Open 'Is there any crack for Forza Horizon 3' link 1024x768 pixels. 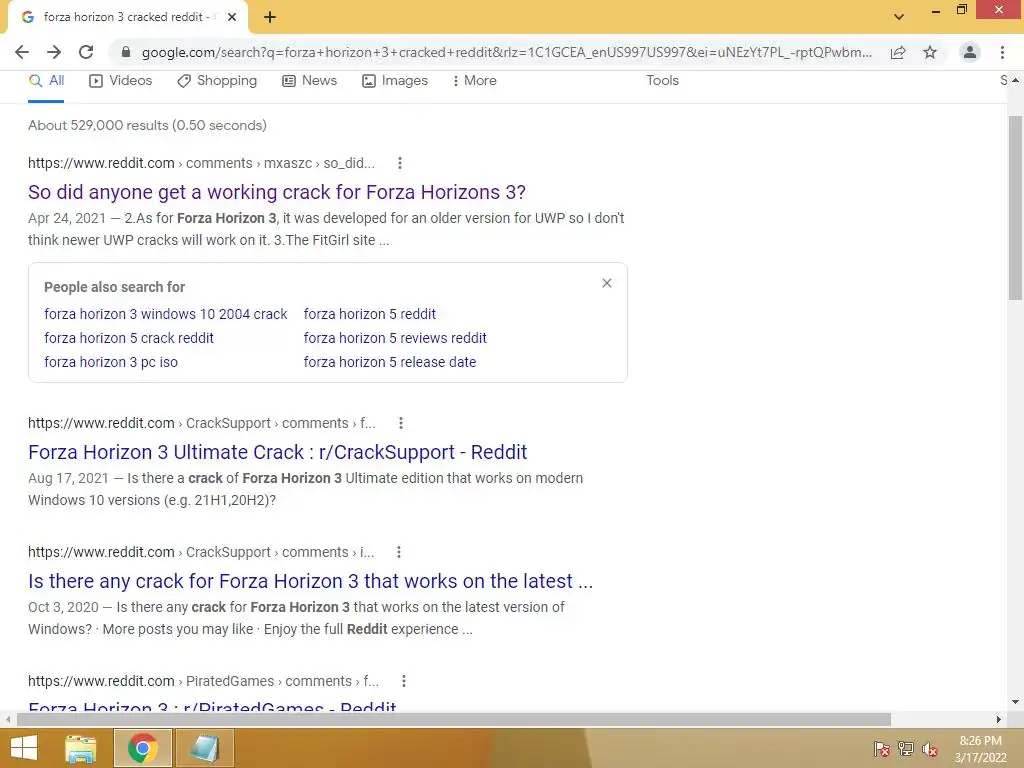tap(311, 581)
